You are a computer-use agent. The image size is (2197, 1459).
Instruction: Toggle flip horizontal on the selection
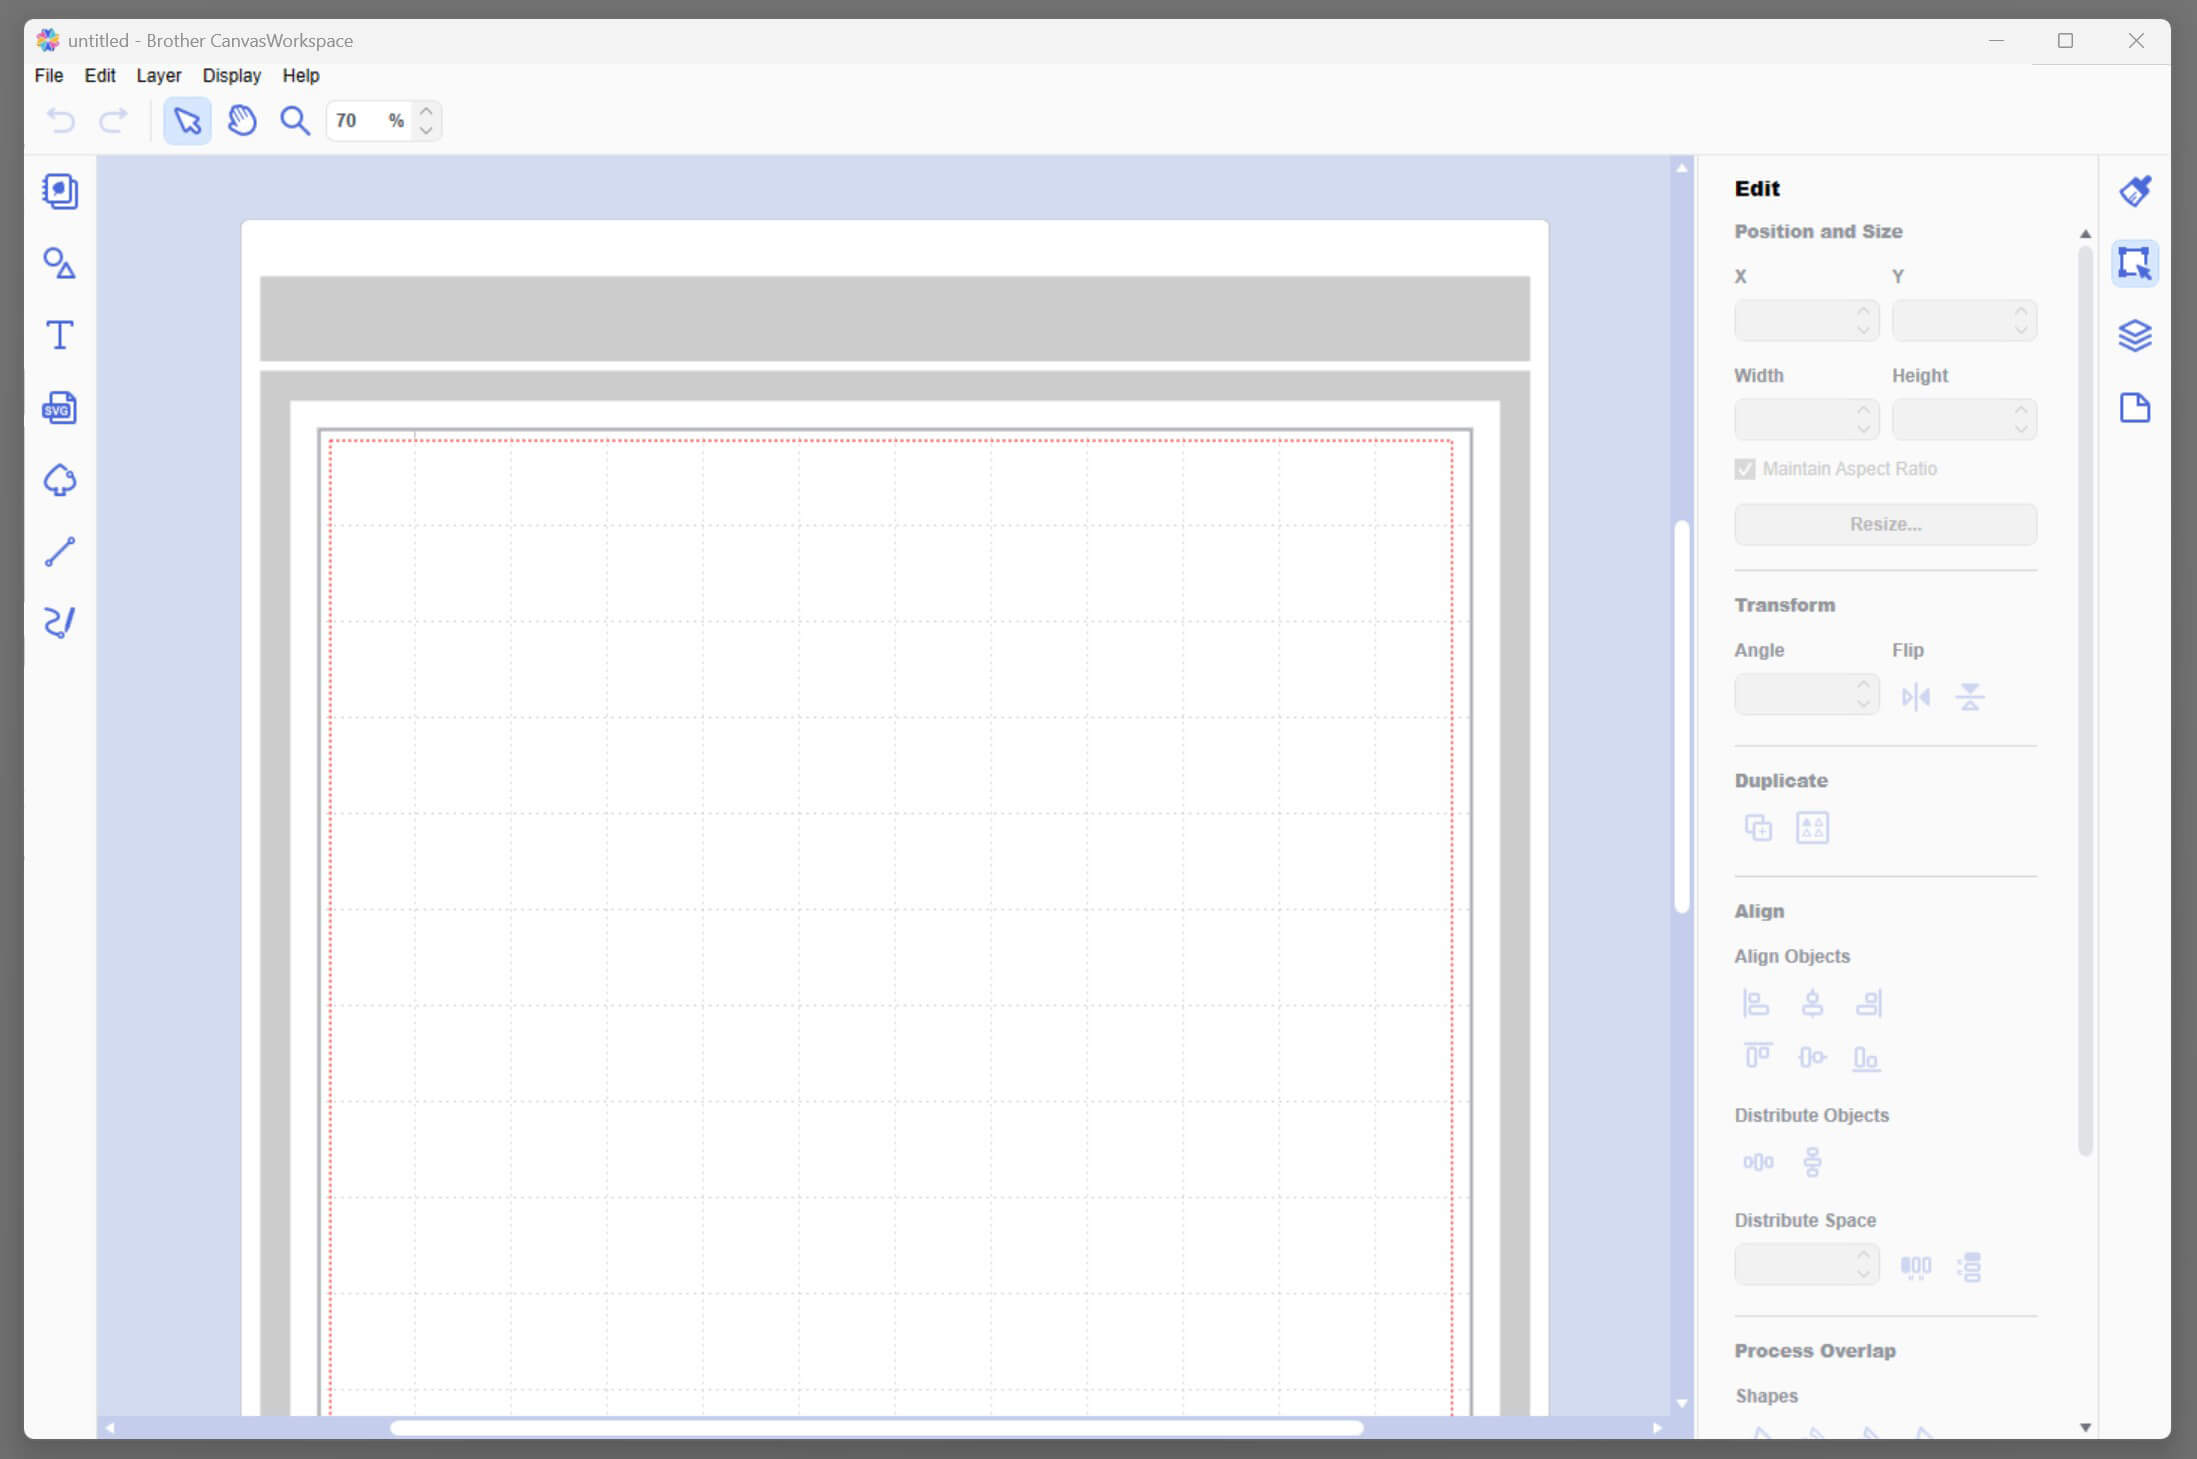(x=1916, y=696)
